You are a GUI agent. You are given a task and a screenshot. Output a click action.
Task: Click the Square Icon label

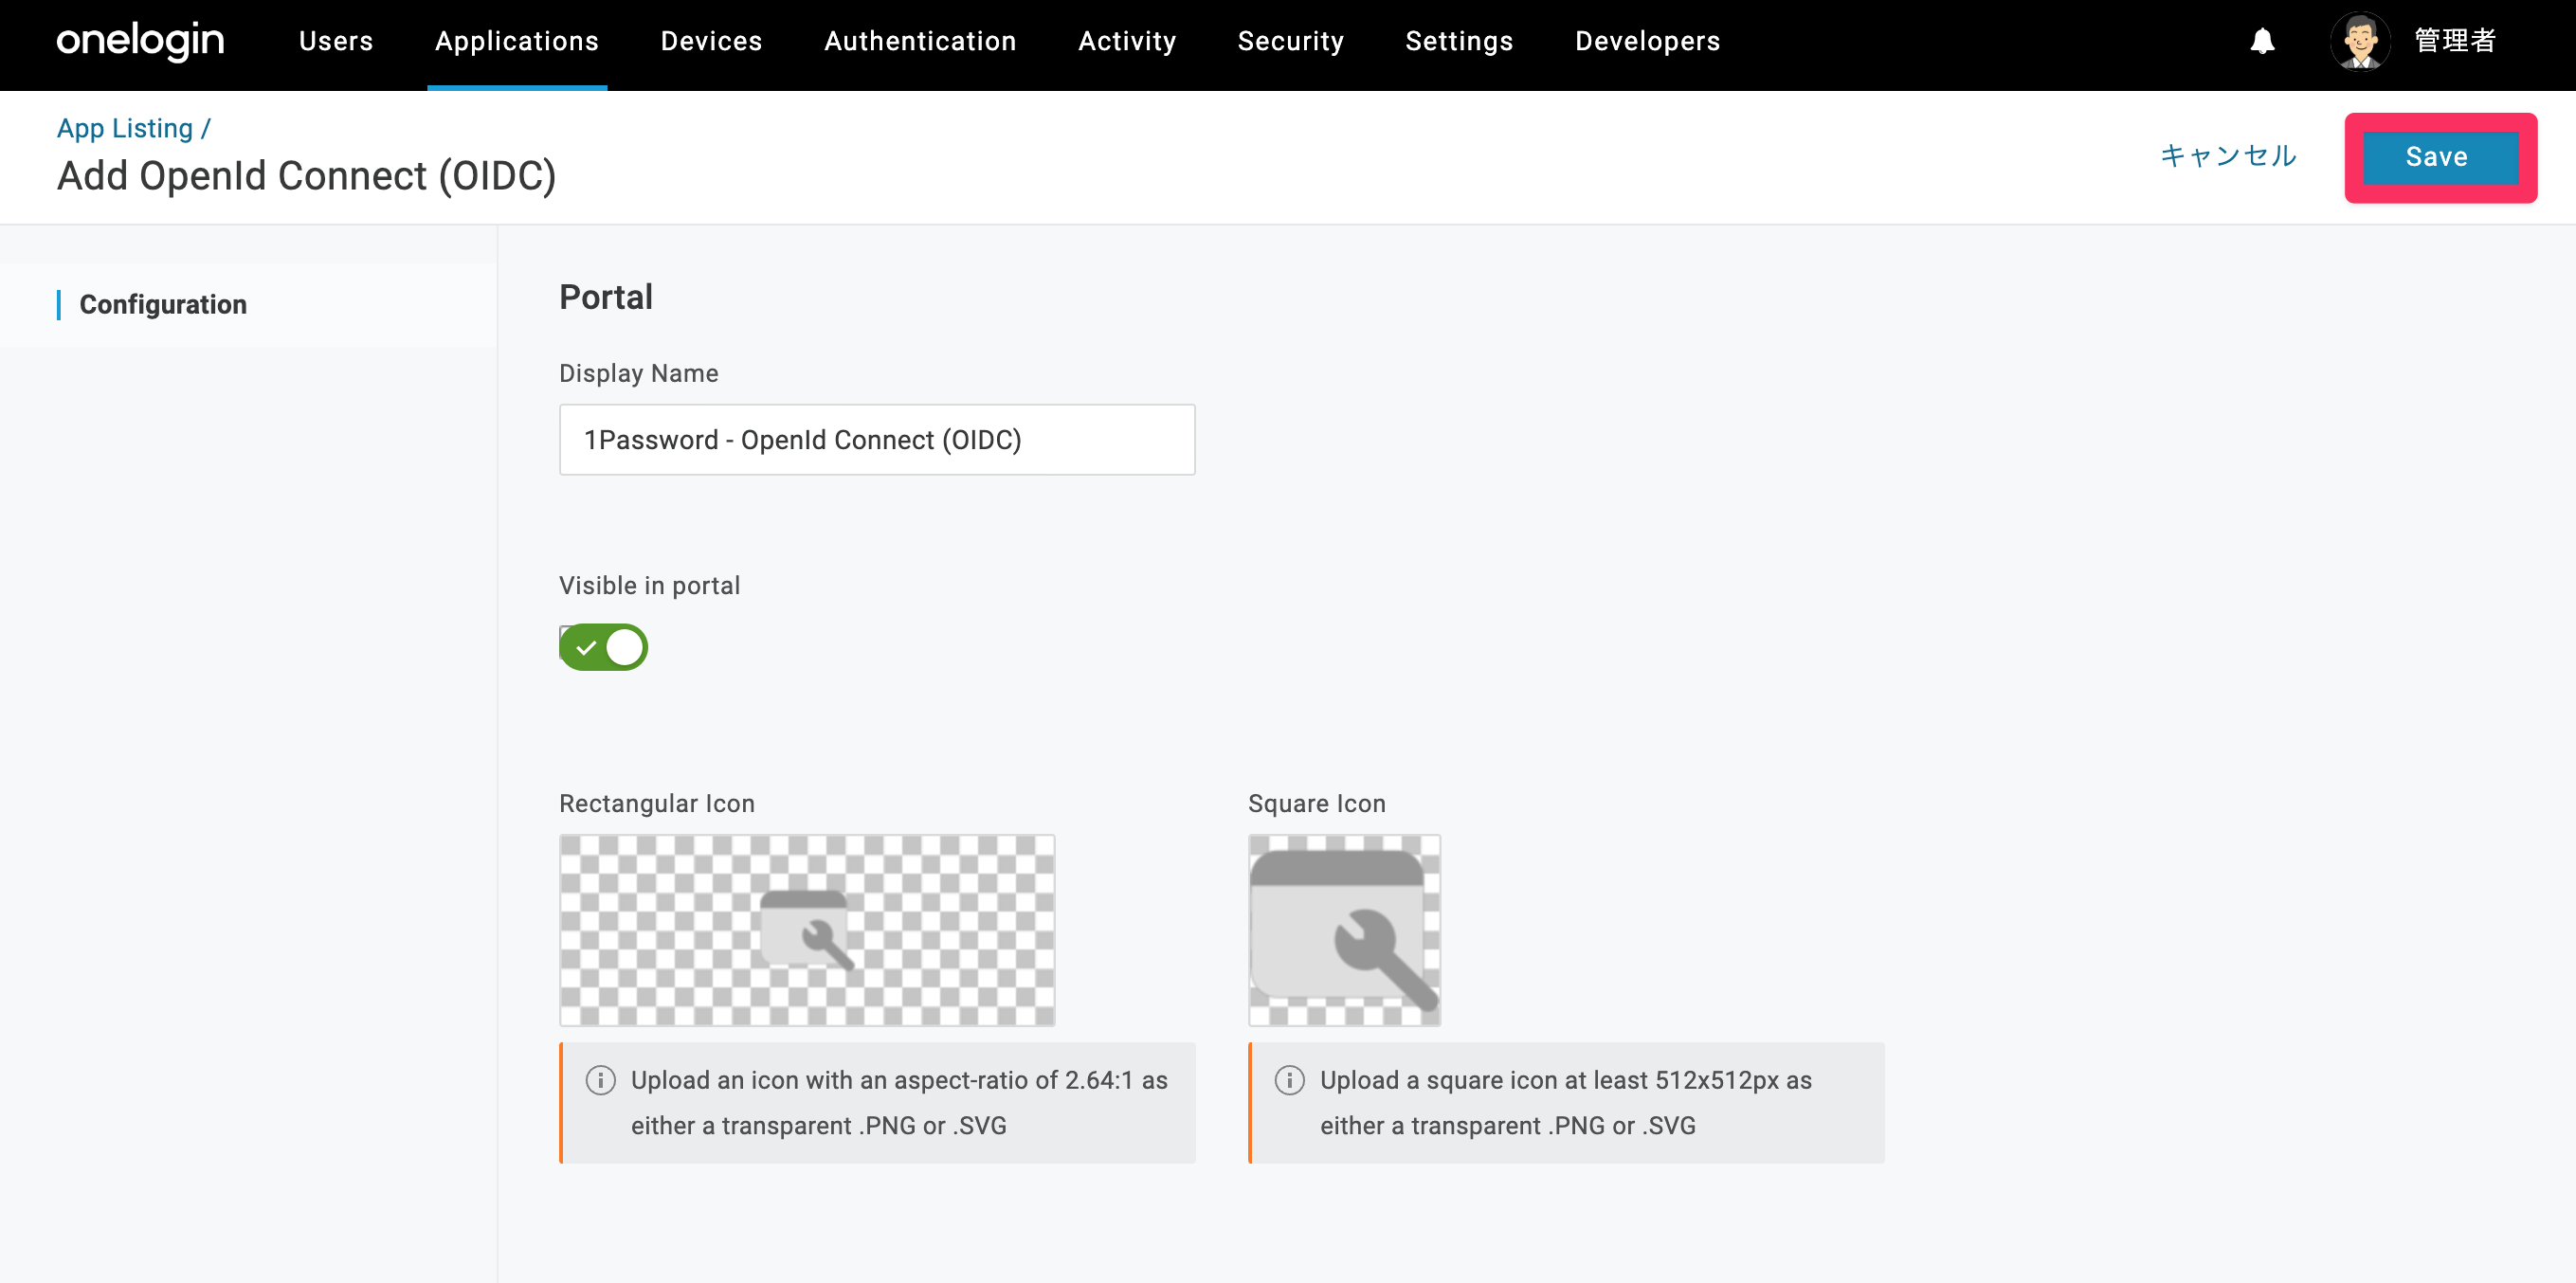click(1317, 803)
